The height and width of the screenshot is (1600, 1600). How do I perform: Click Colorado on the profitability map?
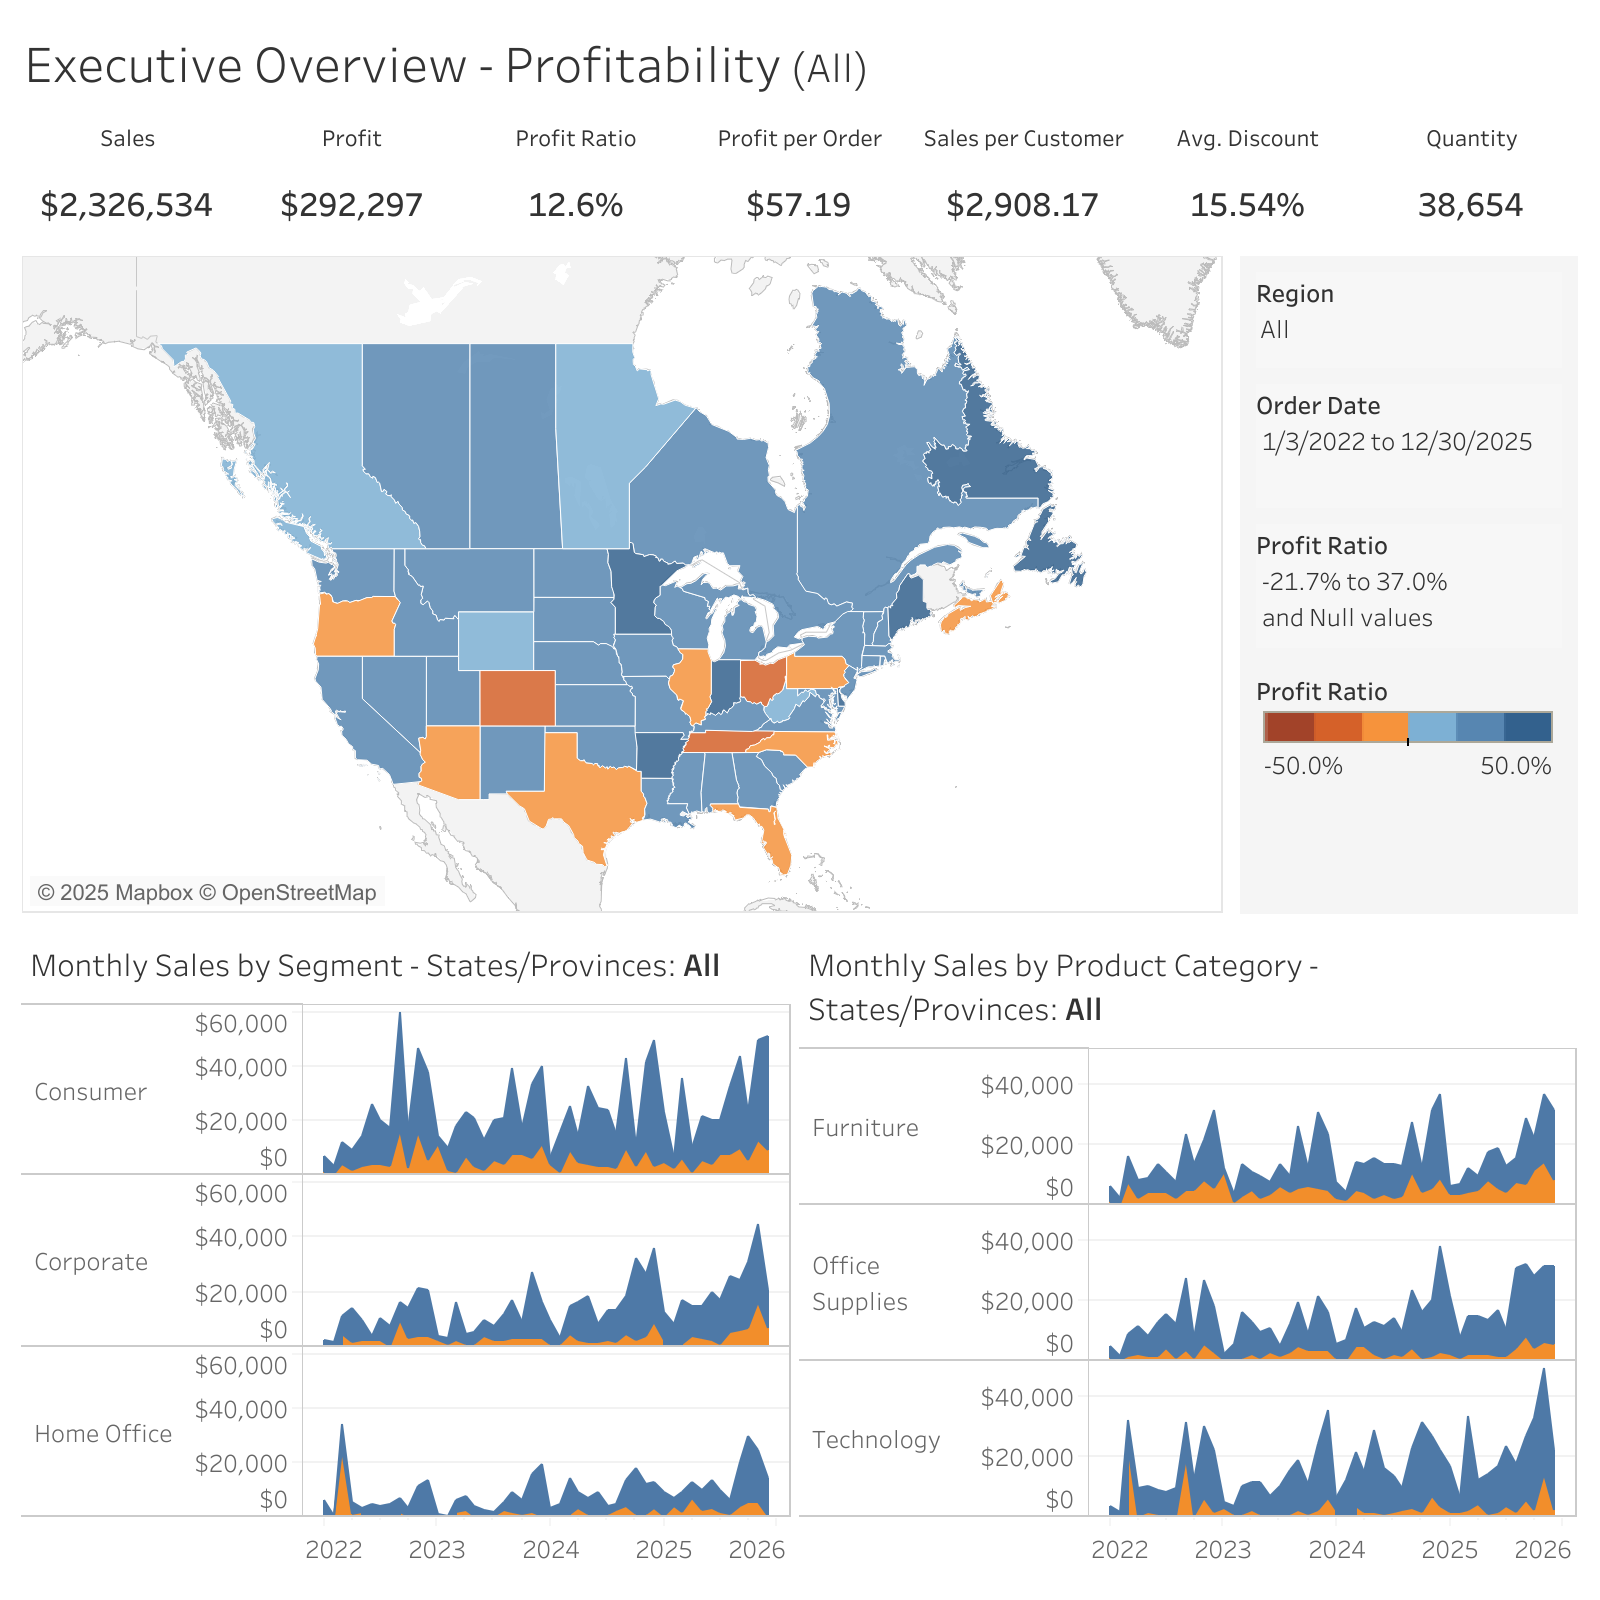pos(517,698)
